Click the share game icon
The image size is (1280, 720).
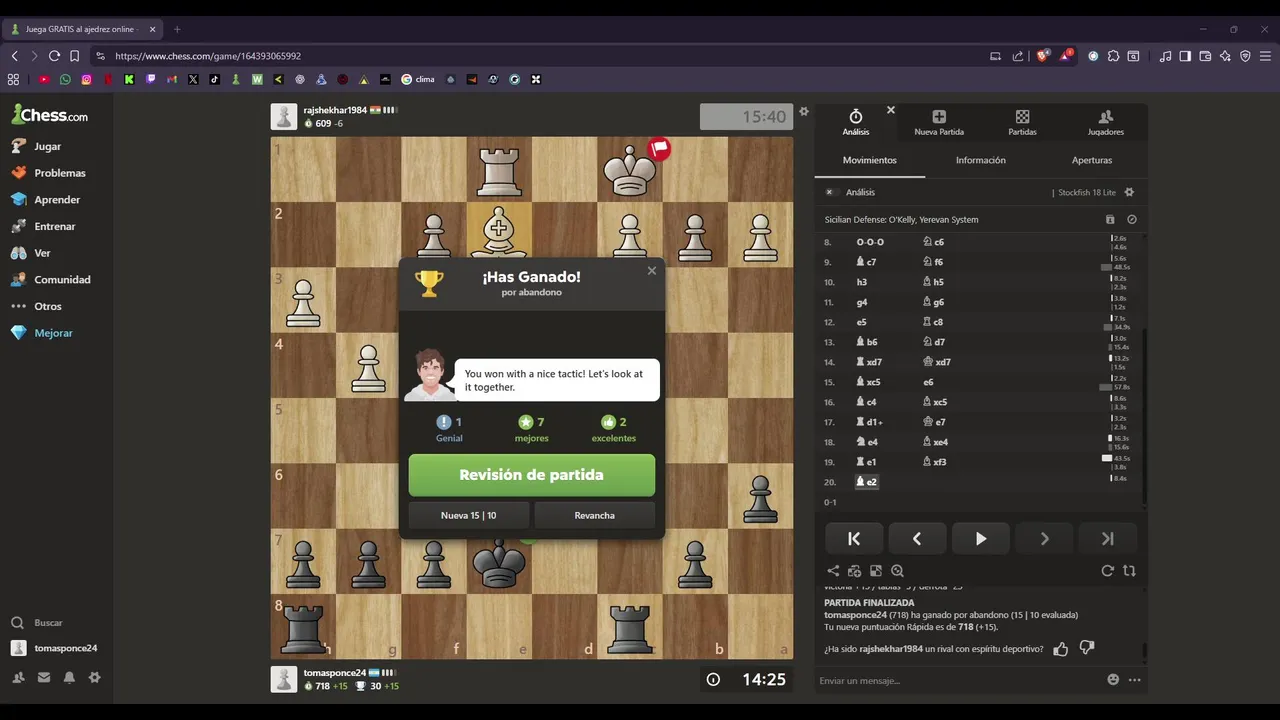coord(833,571)
